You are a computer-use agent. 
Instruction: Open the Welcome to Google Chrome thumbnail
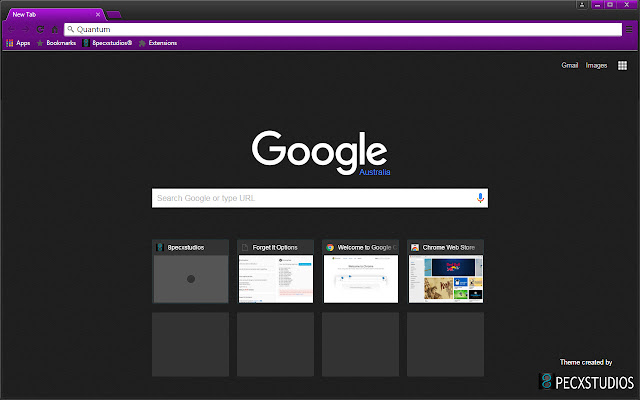[360, 271]
